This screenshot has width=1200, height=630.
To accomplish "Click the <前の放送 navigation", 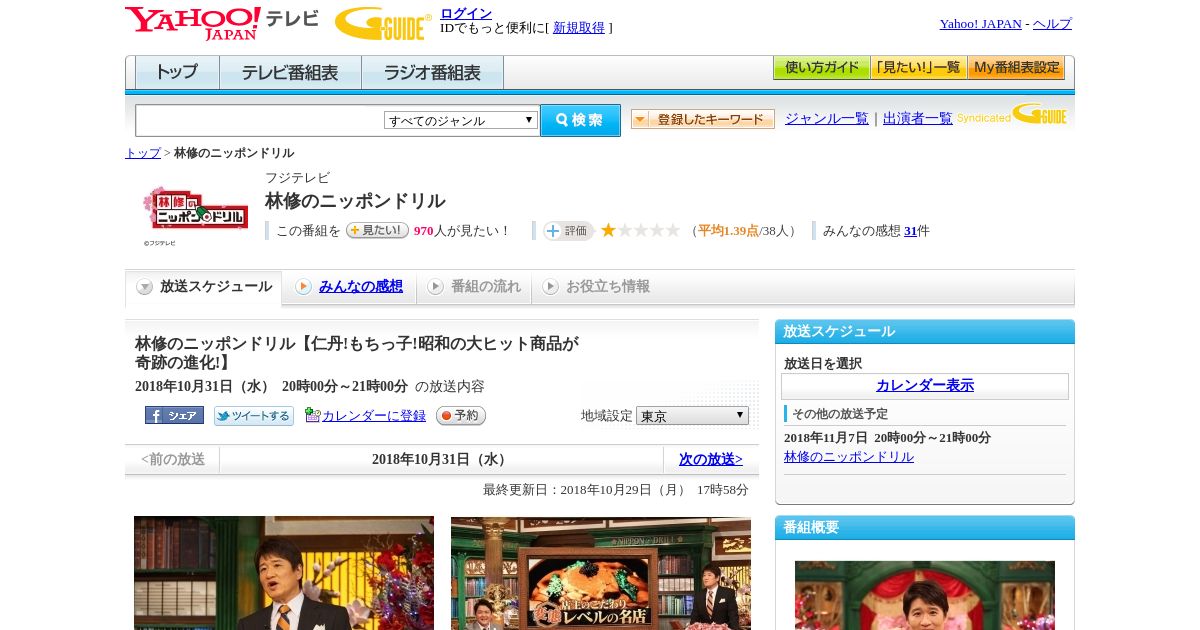I will (173, 460).
